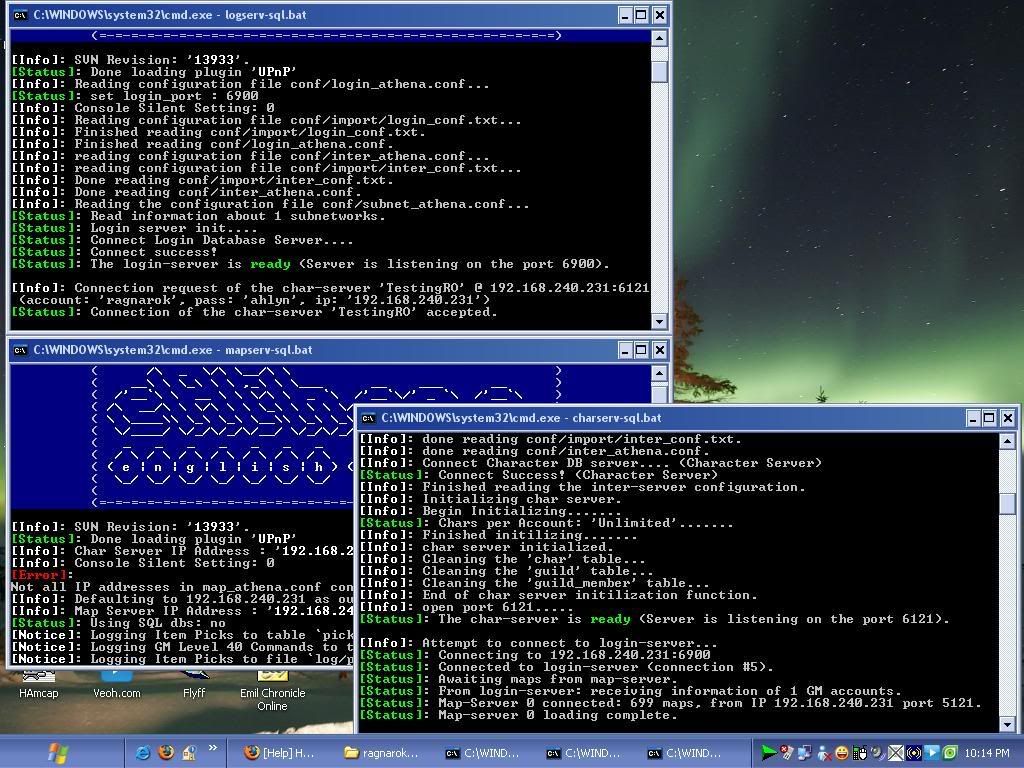The width and height of the screenshot is (1024, 768).
Task: Switch to the ragnarok folder taskbar button
Action: 381,753
